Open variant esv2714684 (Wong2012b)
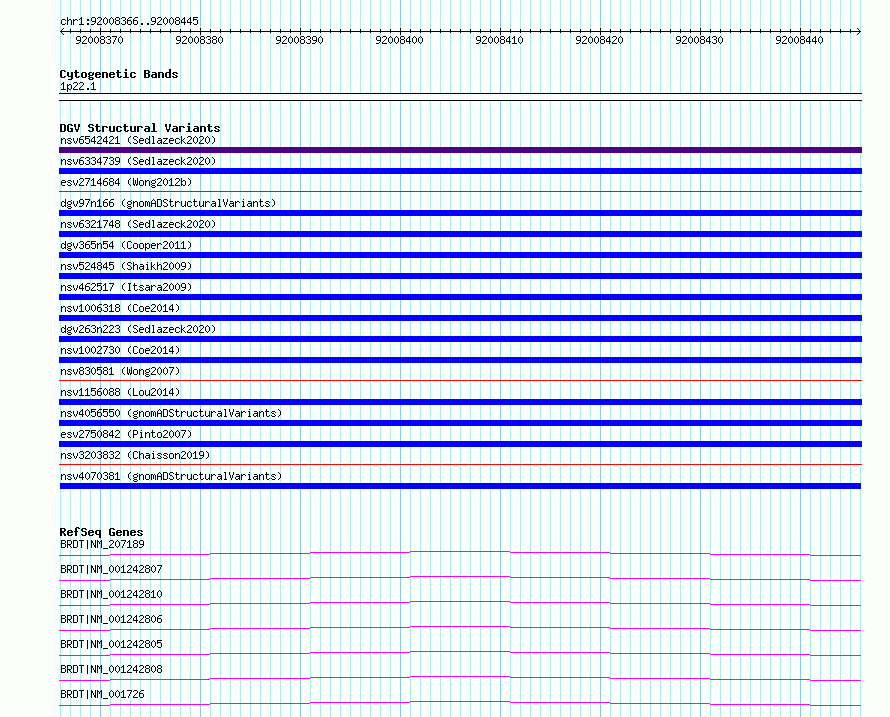 click(126, 182)
